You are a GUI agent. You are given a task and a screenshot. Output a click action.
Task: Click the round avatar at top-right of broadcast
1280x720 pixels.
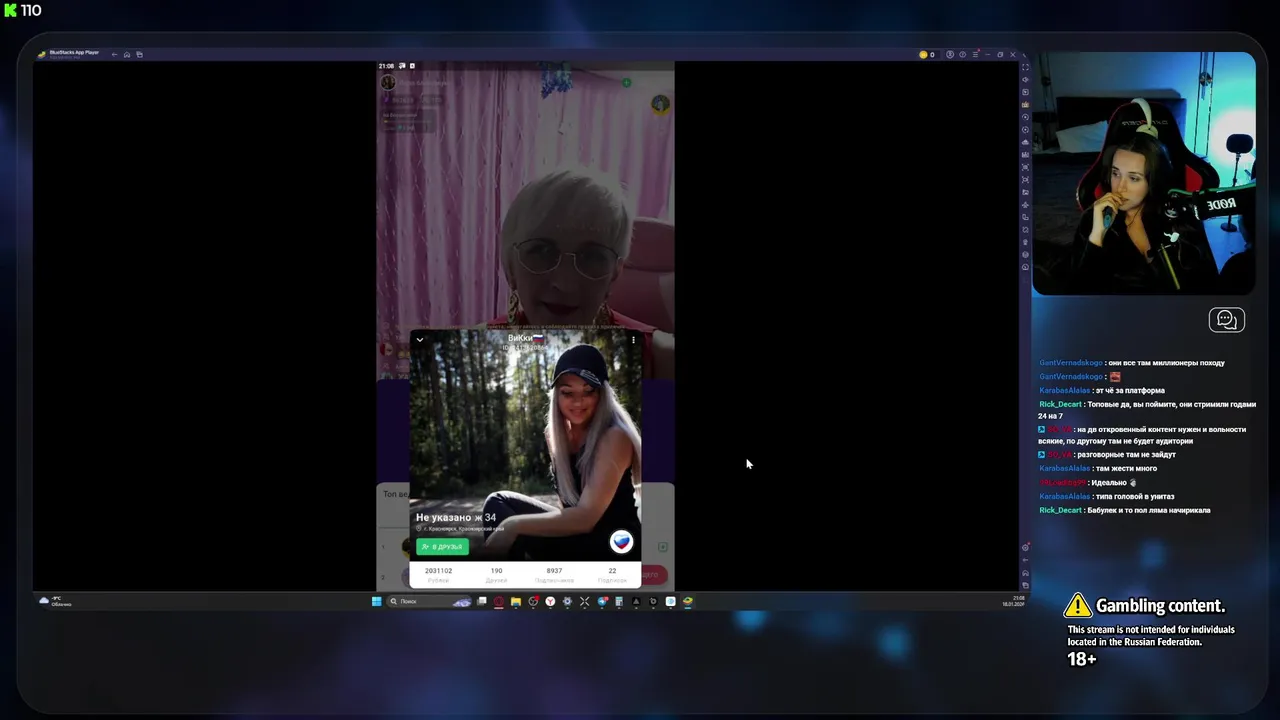660,103
